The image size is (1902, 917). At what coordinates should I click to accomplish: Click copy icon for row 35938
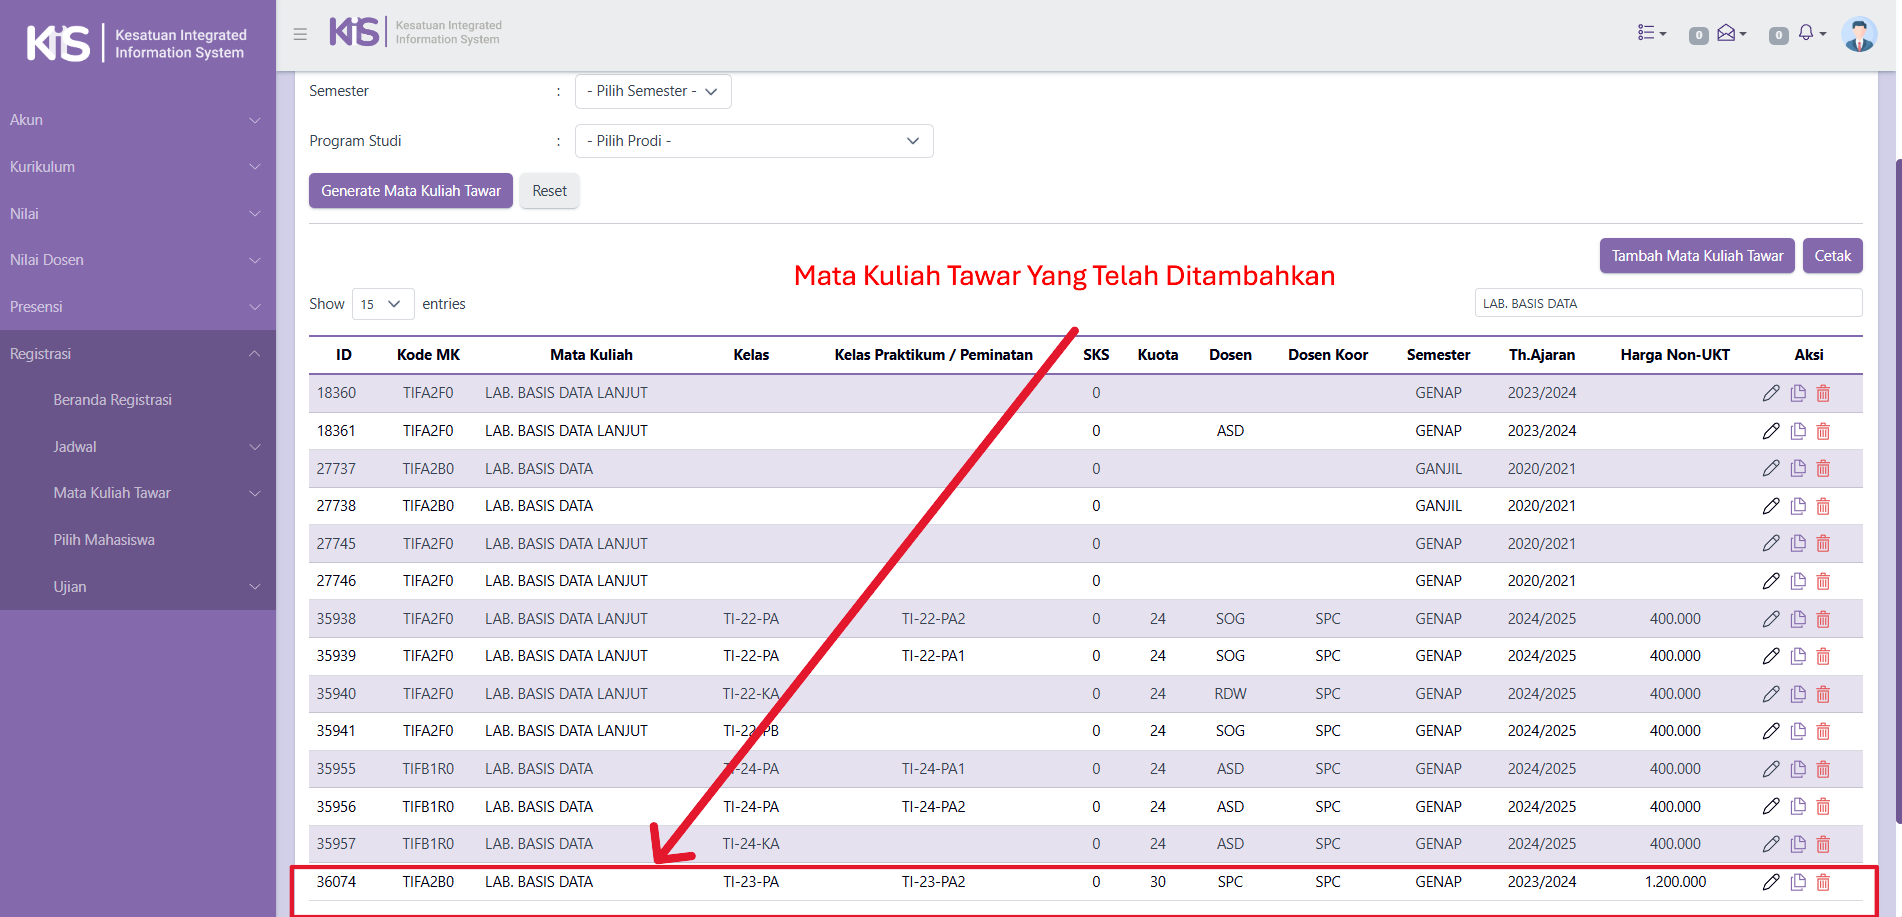point(1798,619)
